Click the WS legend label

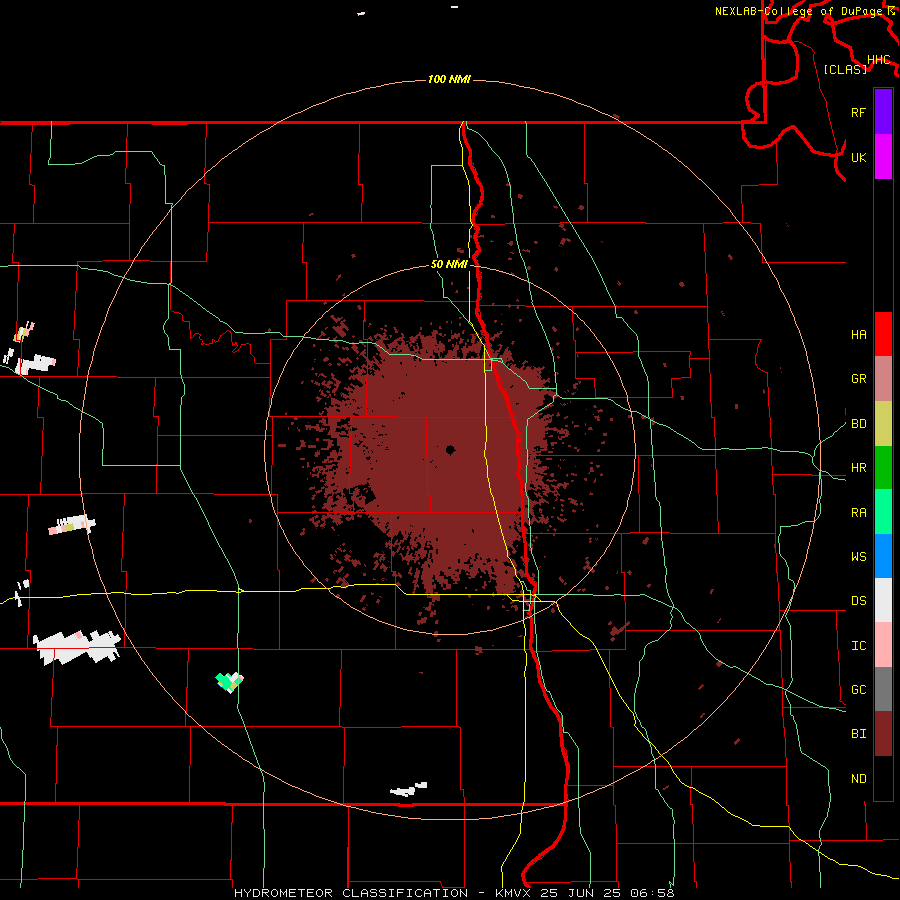pyautogui.click(x=859, y=557)
